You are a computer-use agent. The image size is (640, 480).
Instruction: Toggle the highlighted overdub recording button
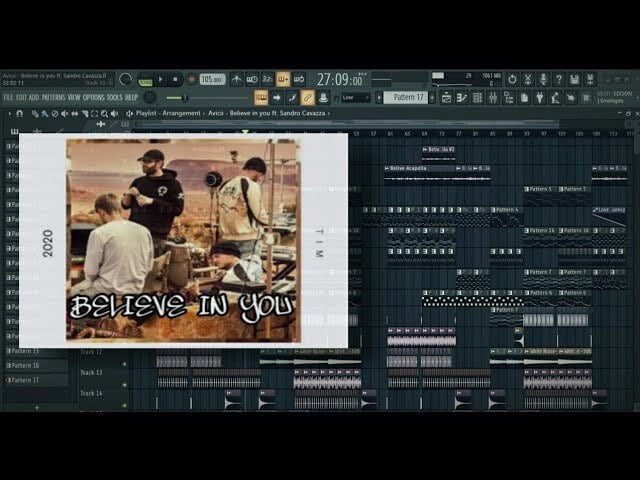(283, 79)
